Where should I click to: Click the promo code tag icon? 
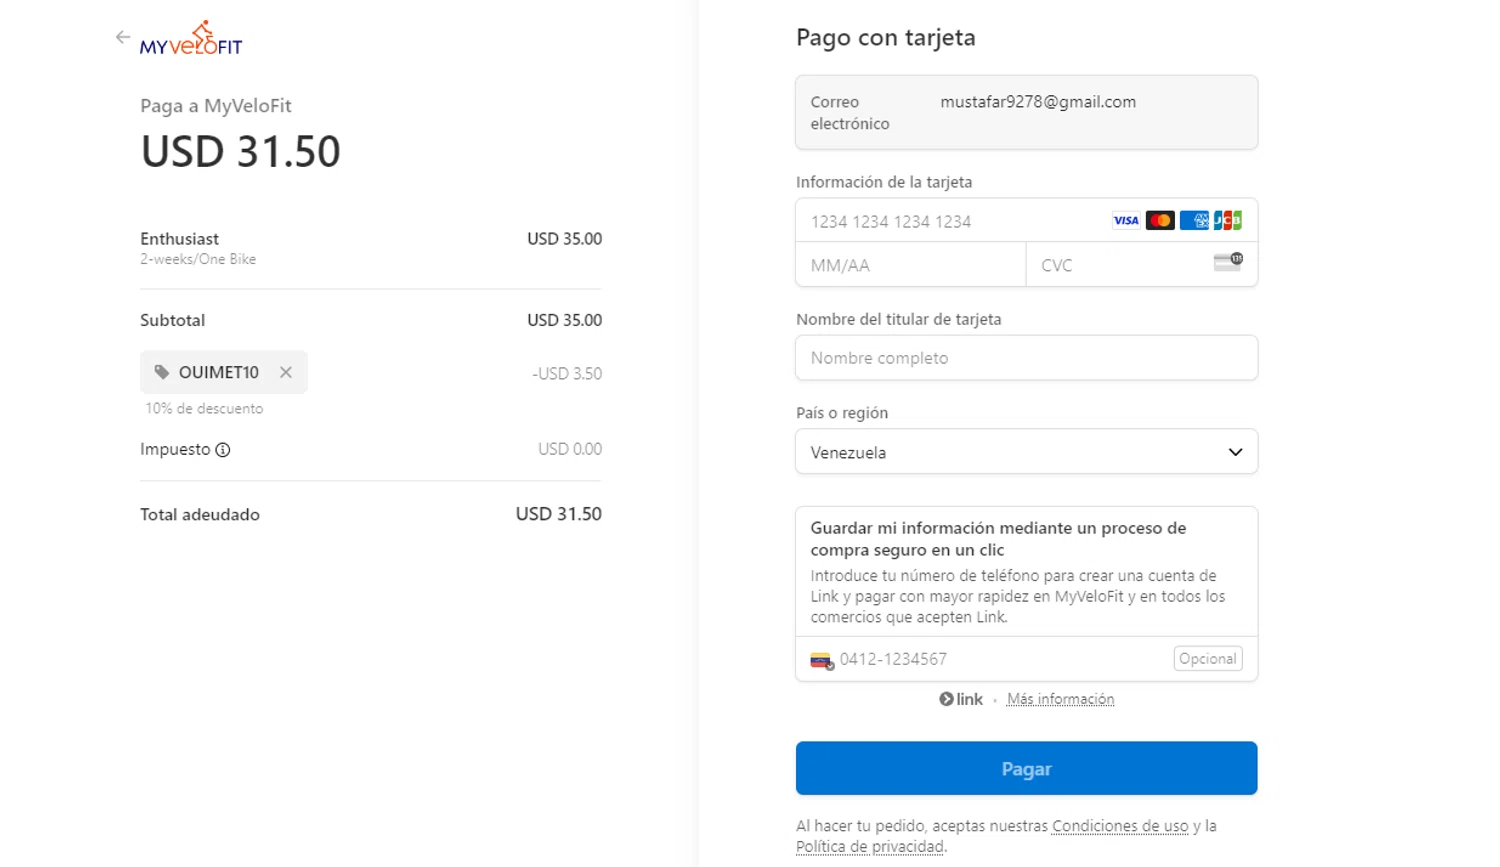[162, 372]
